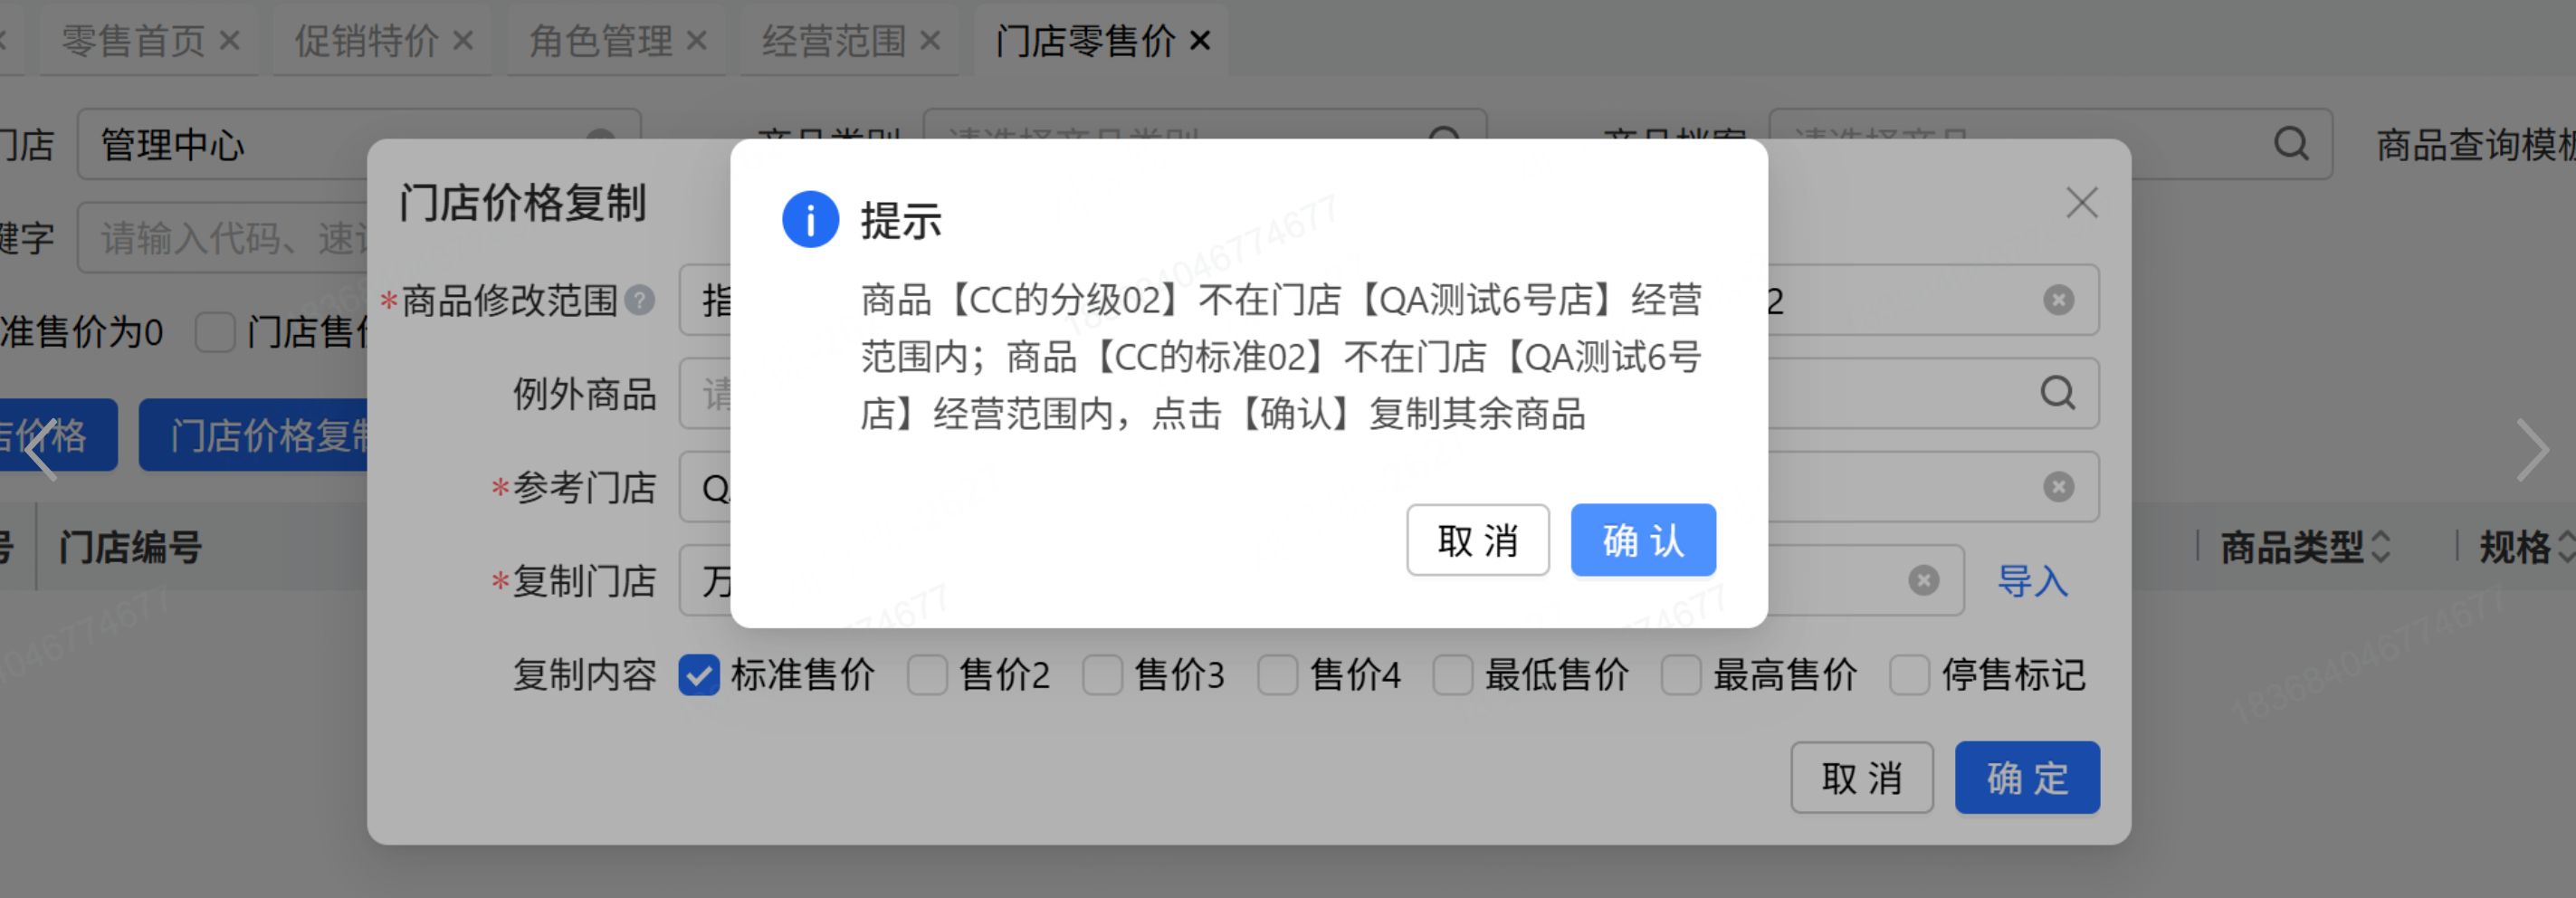Clear the 商品修改范围 field with its clear icon
This screenshot has height=898, width=2576.
point(2058,300)
